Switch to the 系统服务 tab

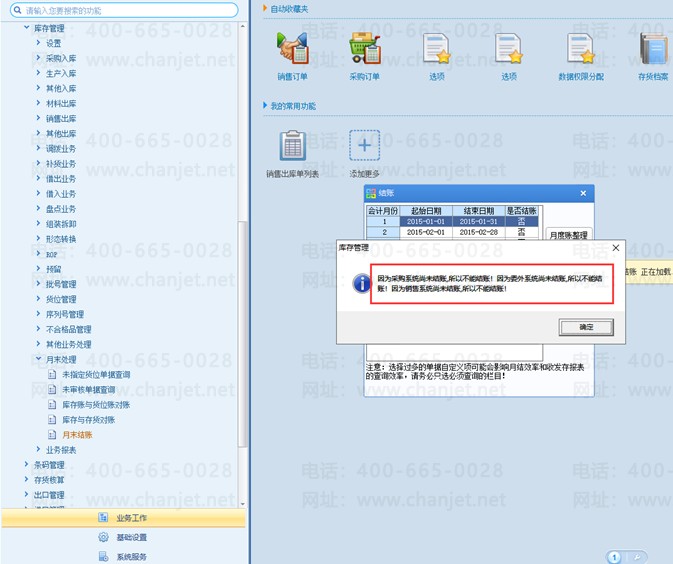124,556
